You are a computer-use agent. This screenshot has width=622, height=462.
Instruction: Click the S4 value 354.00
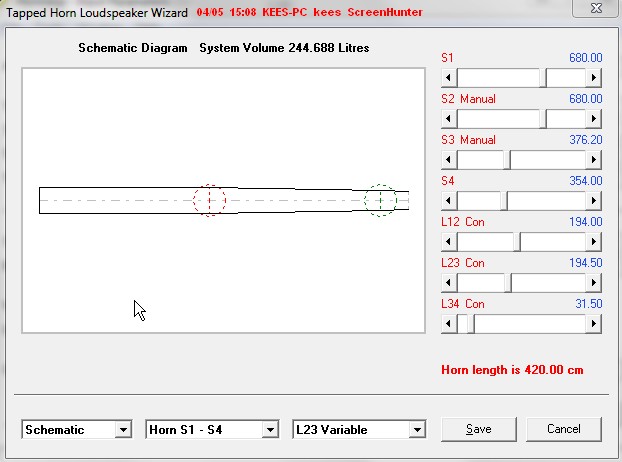[x=586, y=181]
